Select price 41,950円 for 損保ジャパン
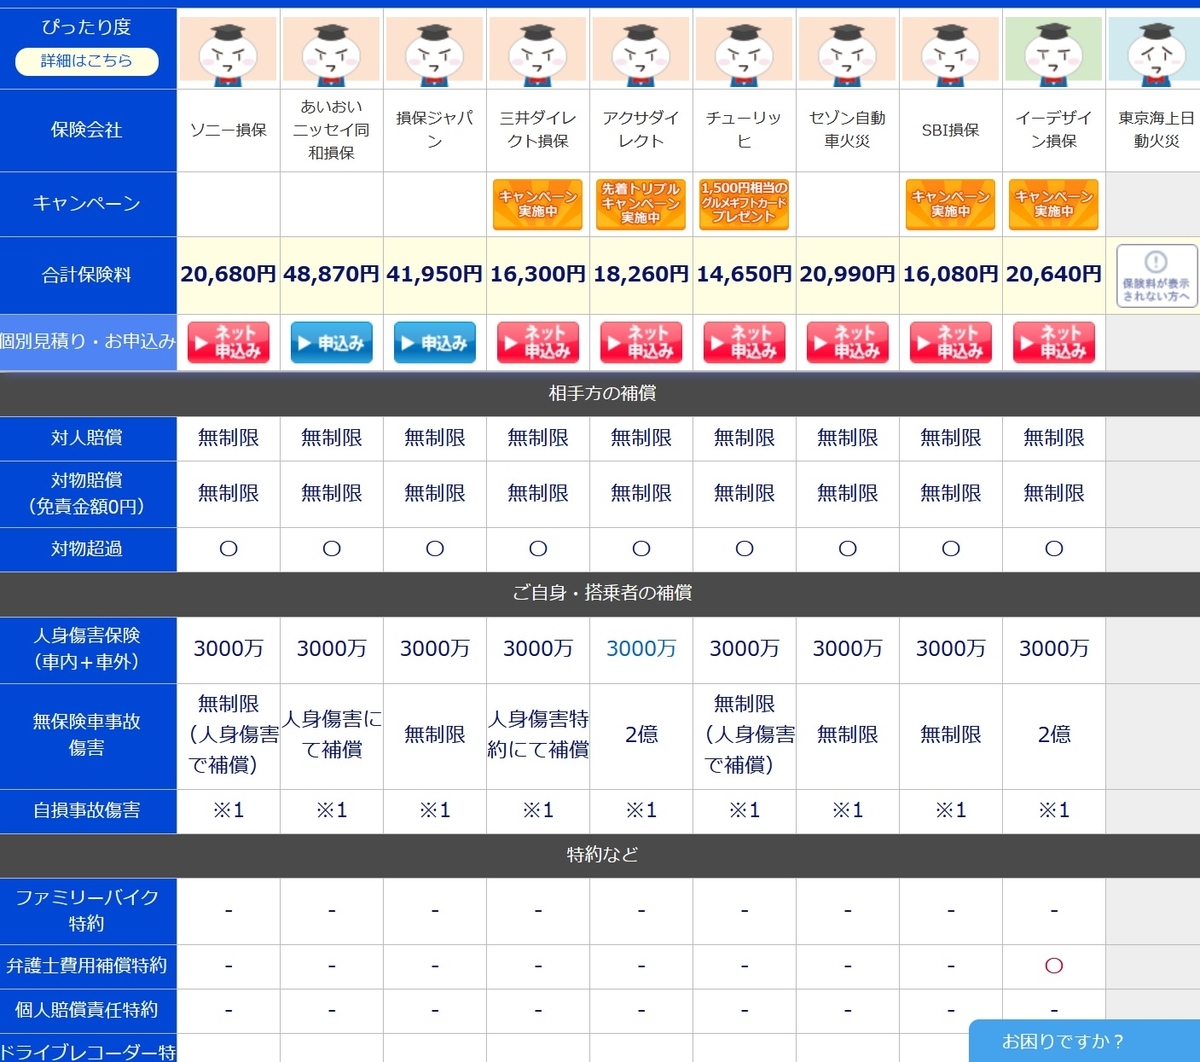 click(x=435, y=274)
